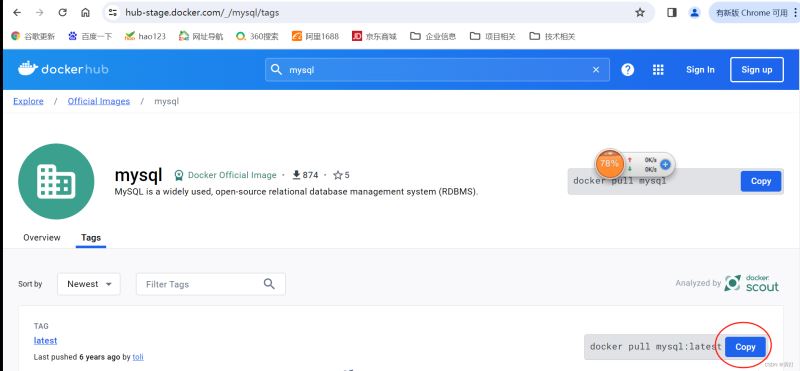Open the hao123 bookmark
The image size is (800, 371).
(x=145, y=36)
